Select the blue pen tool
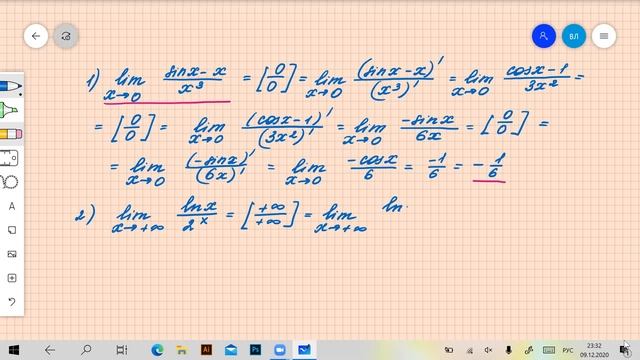Image resolution: width=640 pixels, height=360 pixels. click(x=11, y=87)
